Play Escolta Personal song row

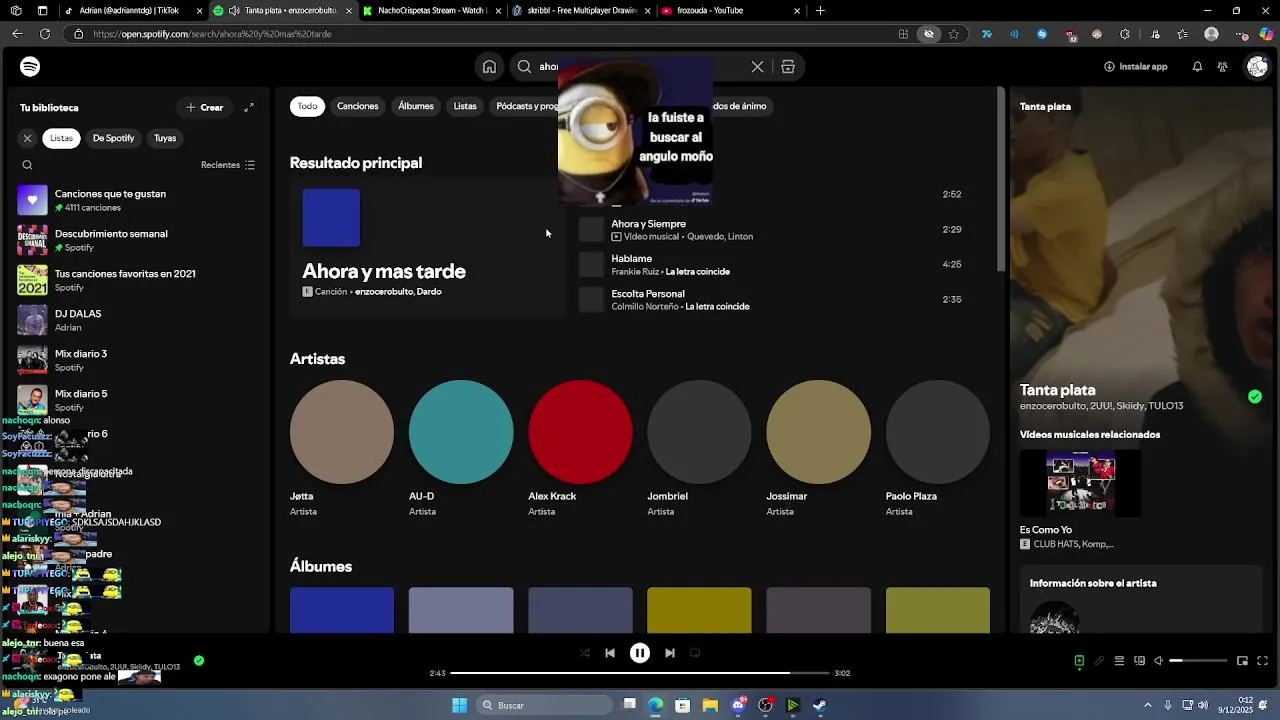(771, 300)
